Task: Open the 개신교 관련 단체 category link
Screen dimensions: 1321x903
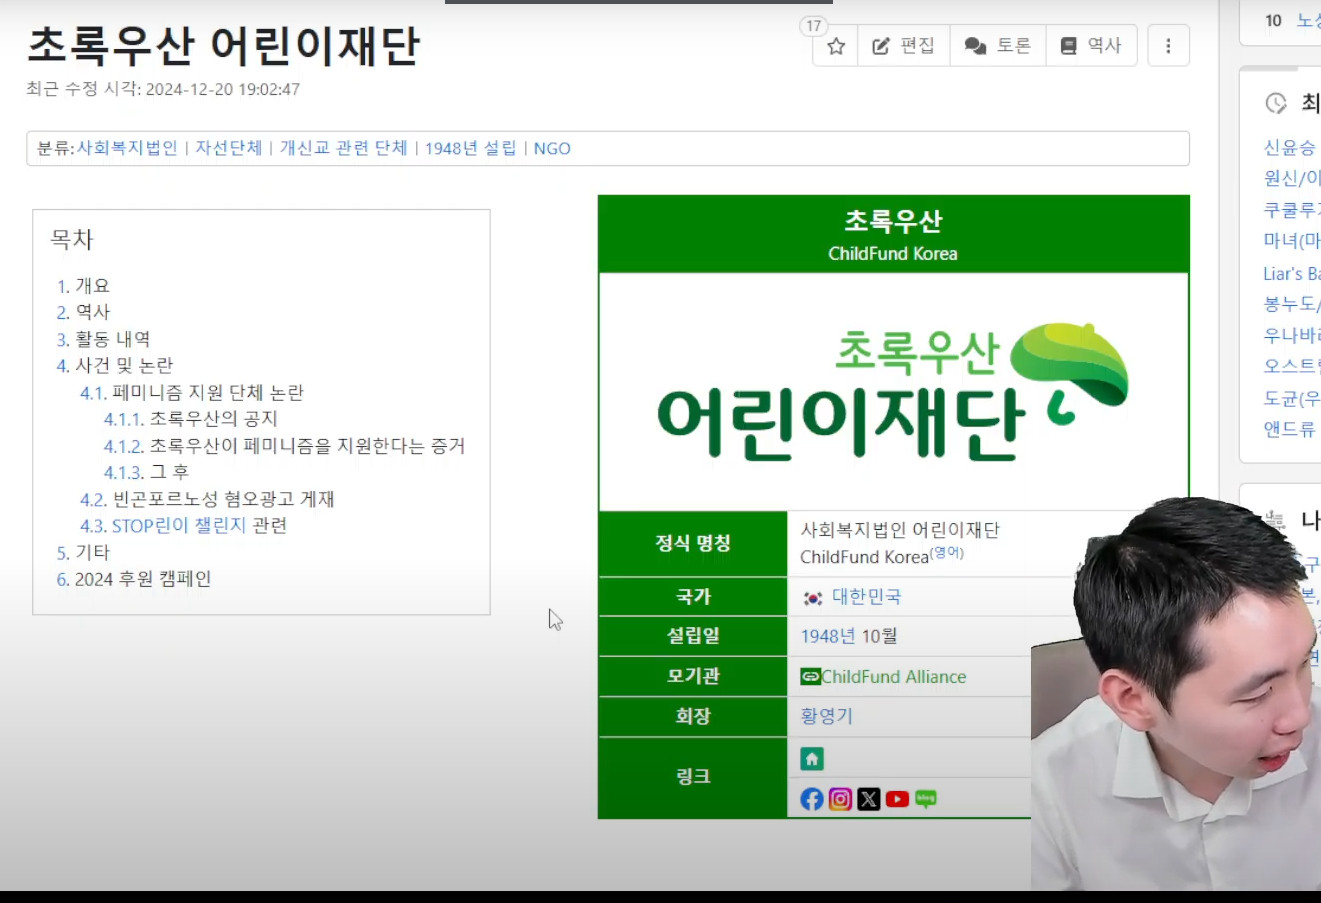Action: 343,148
